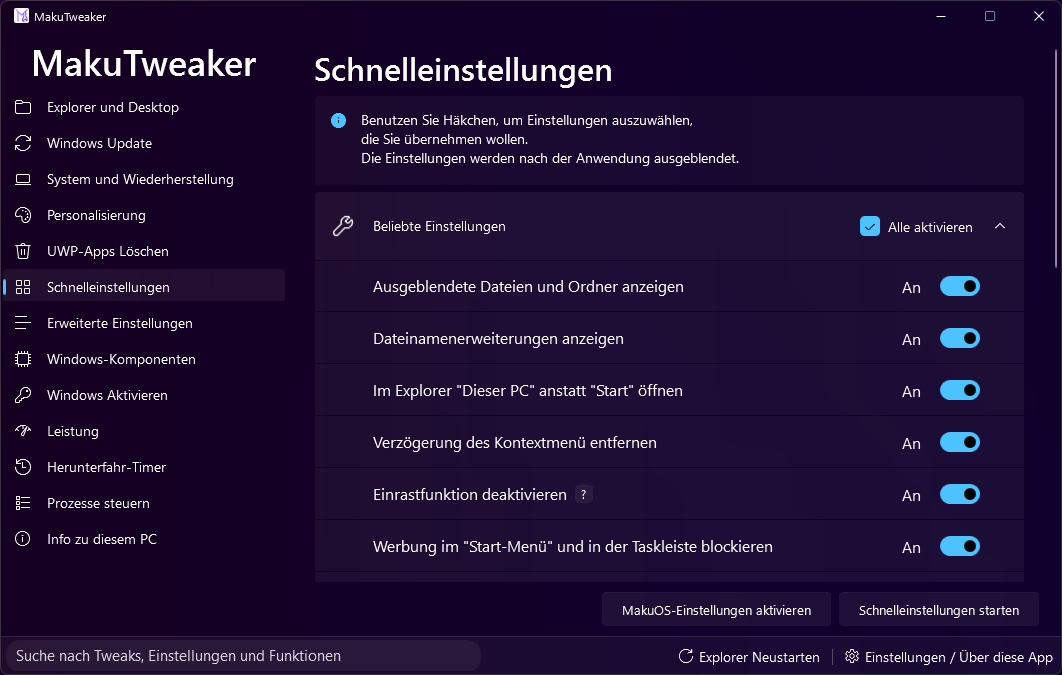Toggle Verzögerung des Kontextmenü entfernen
The image size is (1062, 675).
pos(960,443)
